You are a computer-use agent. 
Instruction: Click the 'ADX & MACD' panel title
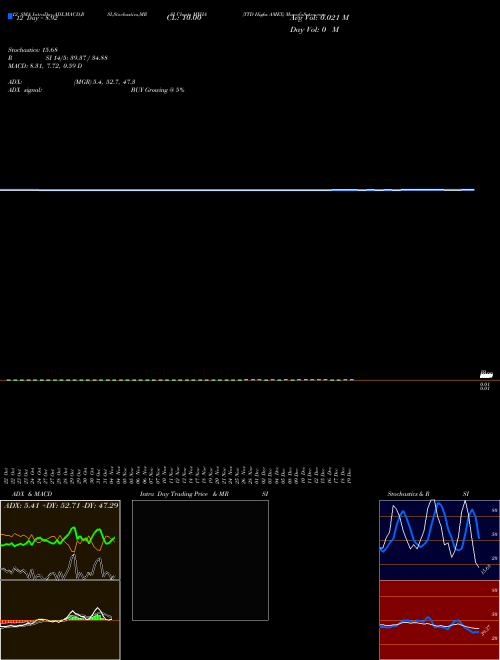point(32,494)
